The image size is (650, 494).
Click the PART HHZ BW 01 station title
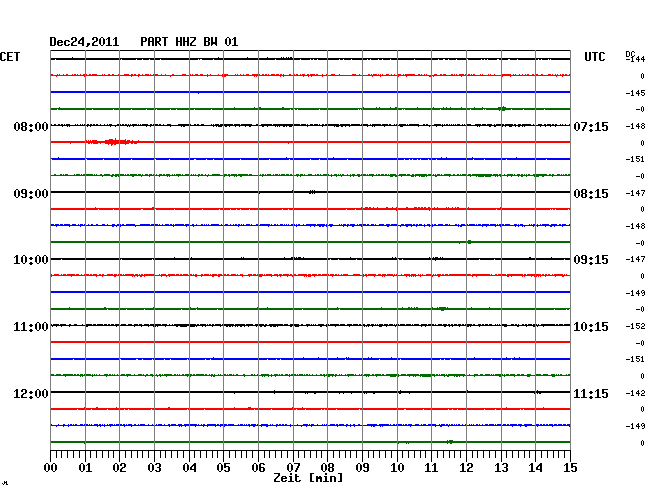coord(189,42)
